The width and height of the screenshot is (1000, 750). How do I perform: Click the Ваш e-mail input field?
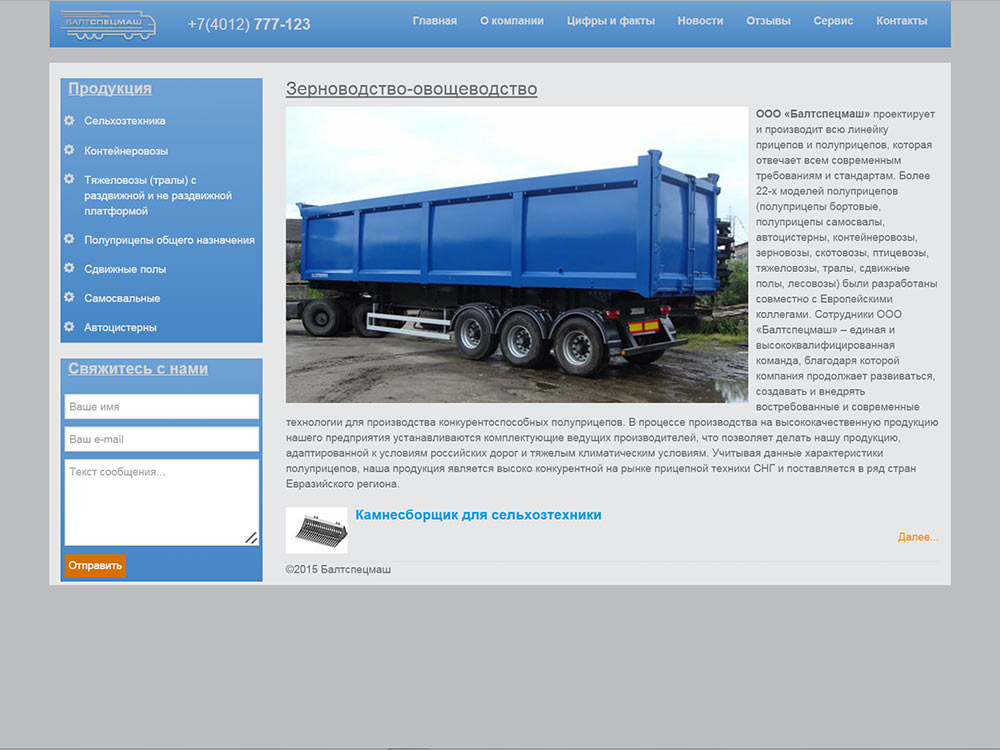point(162,439)
